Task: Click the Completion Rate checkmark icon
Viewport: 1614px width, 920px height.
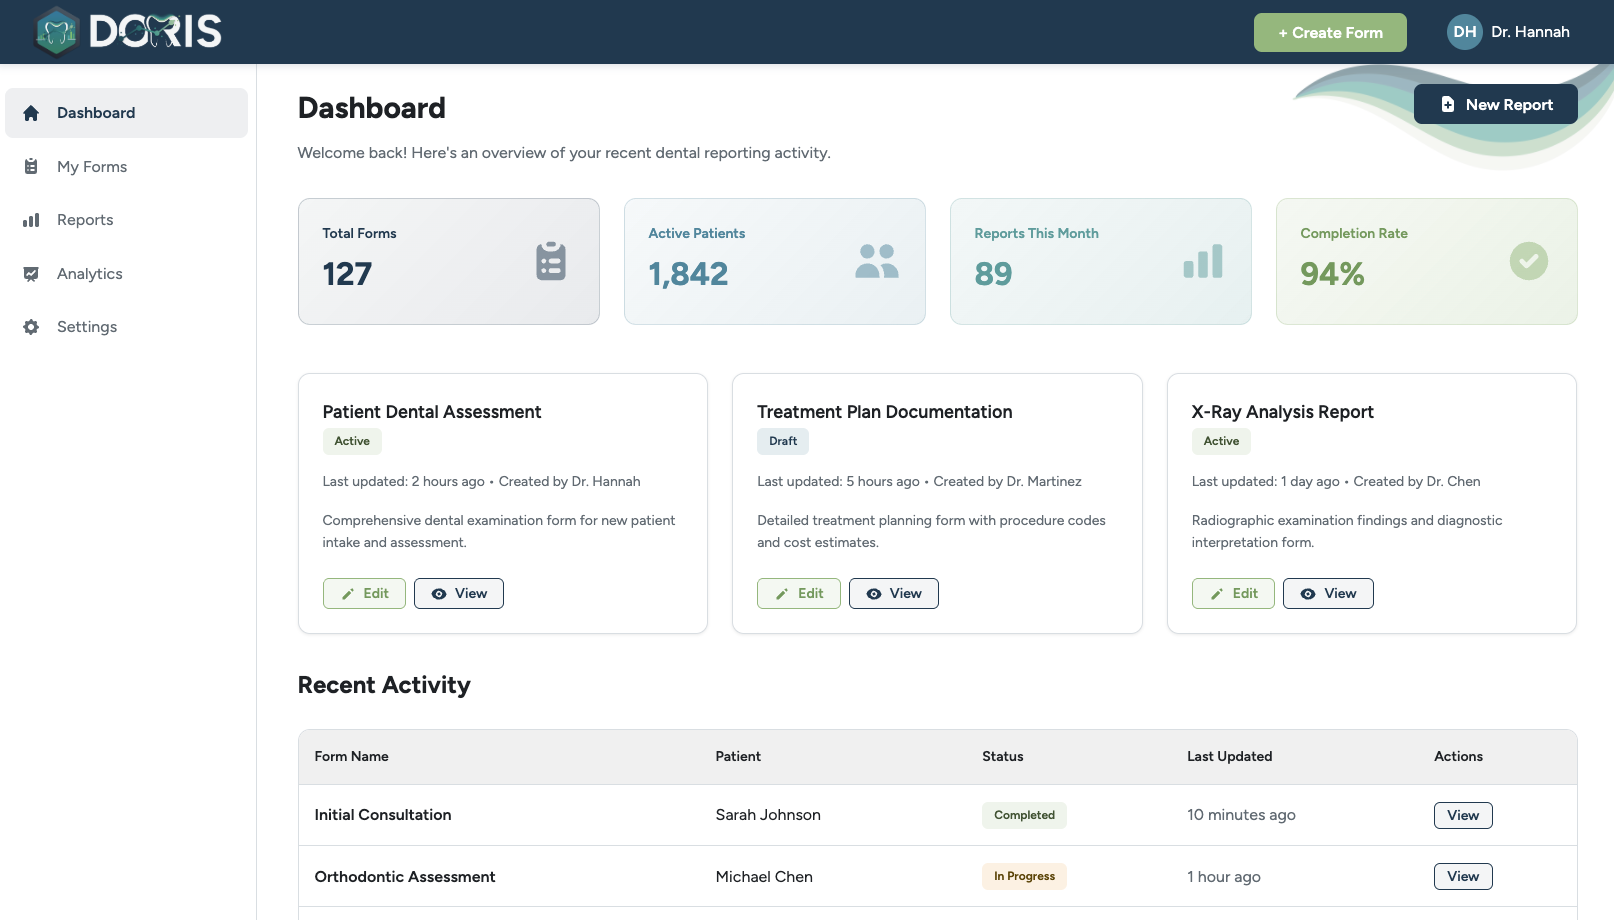Action: pyautogui.click(x=1528, y=261)
